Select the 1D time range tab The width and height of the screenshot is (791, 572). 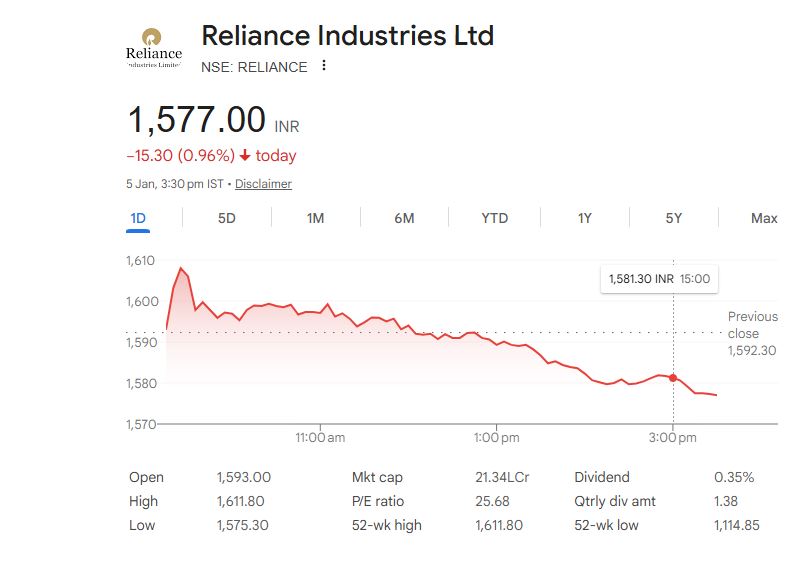tap(138, 218)
